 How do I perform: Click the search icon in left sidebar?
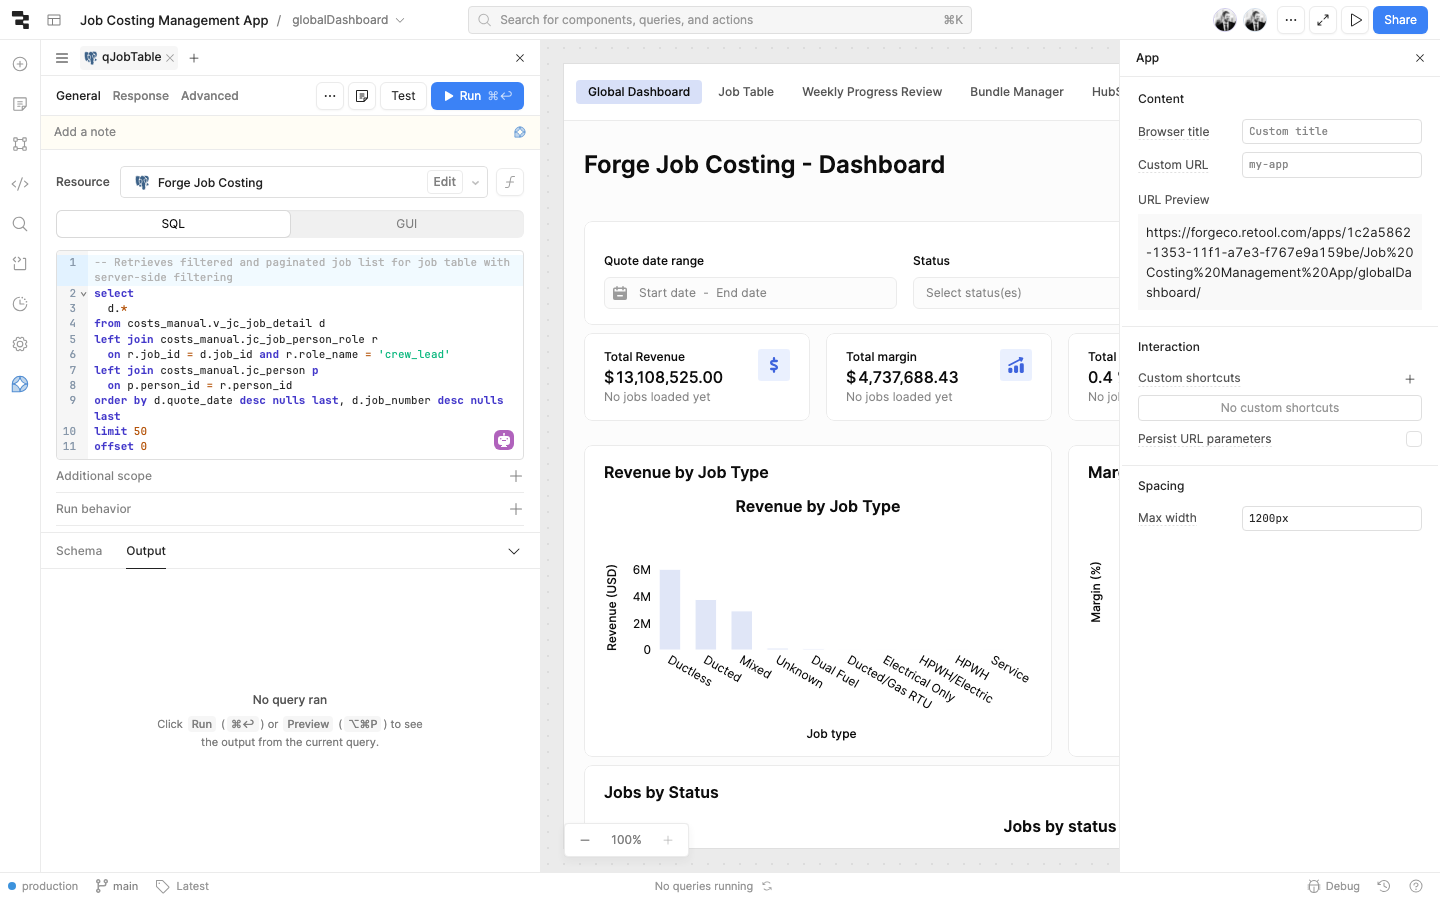20,224
